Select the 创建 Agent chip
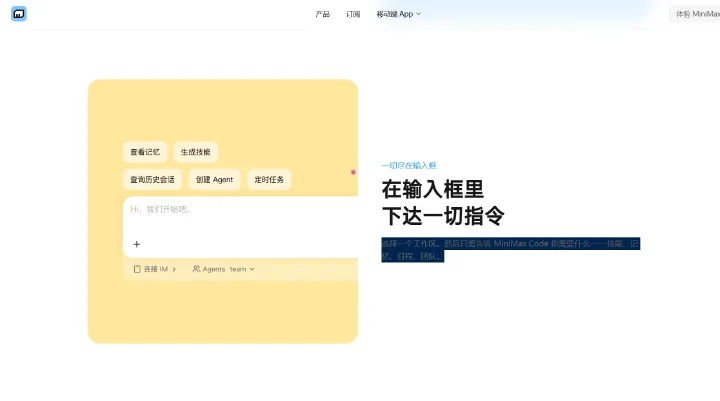Image resolution: width=720 pixels, height=401 pixels. click(x=214, y=180)
